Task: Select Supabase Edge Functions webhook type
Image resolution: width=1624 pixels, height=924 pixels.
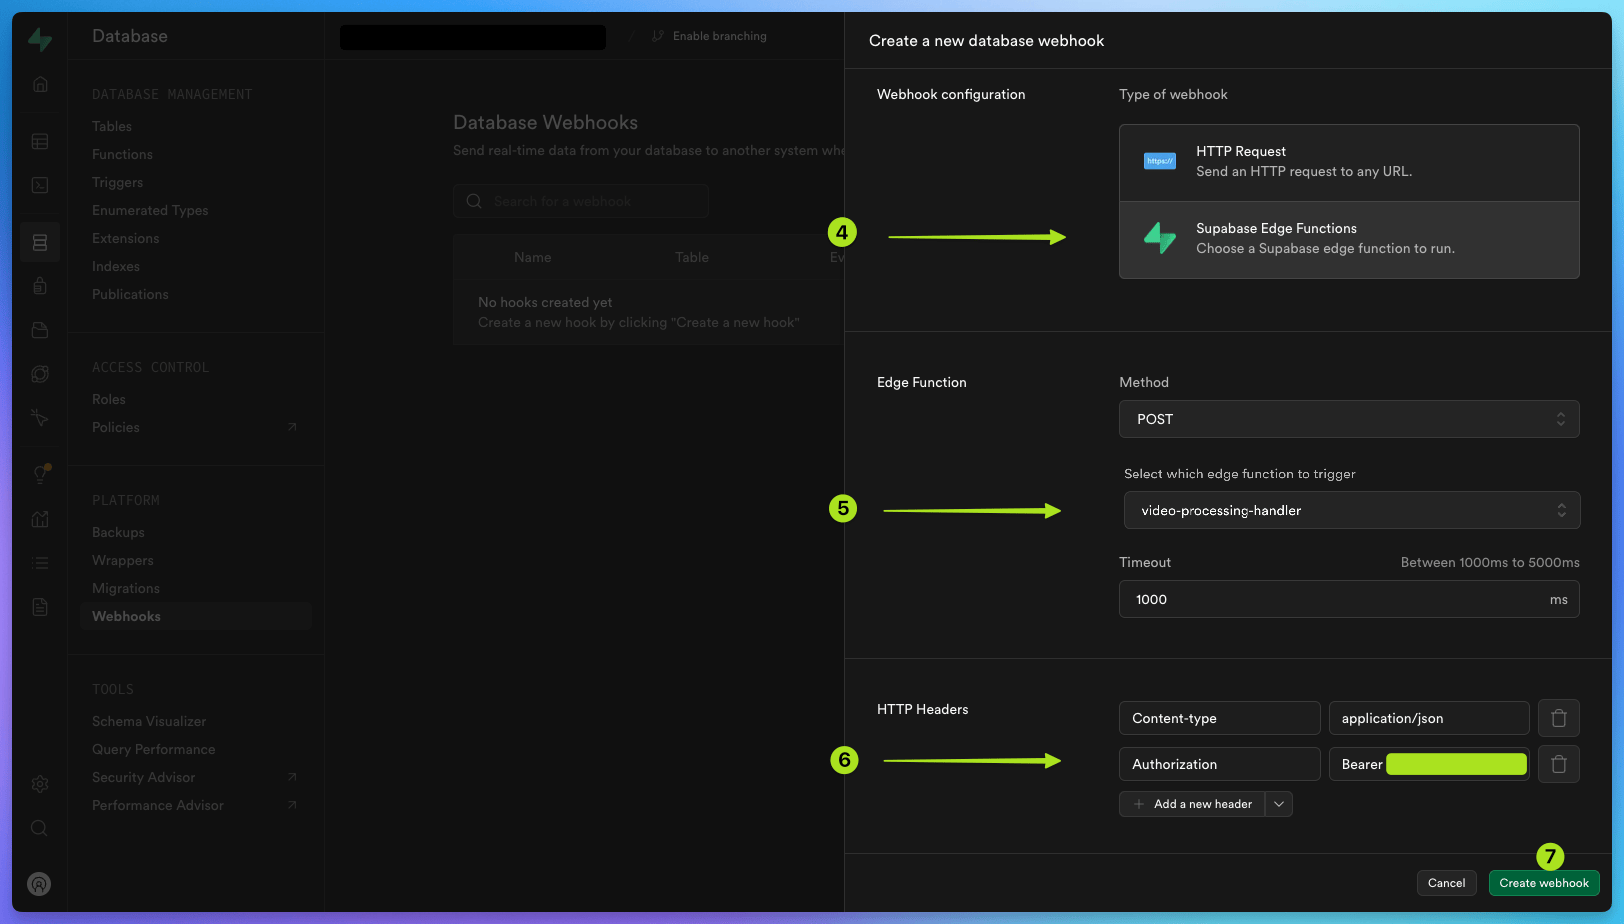Action: 1349,239
